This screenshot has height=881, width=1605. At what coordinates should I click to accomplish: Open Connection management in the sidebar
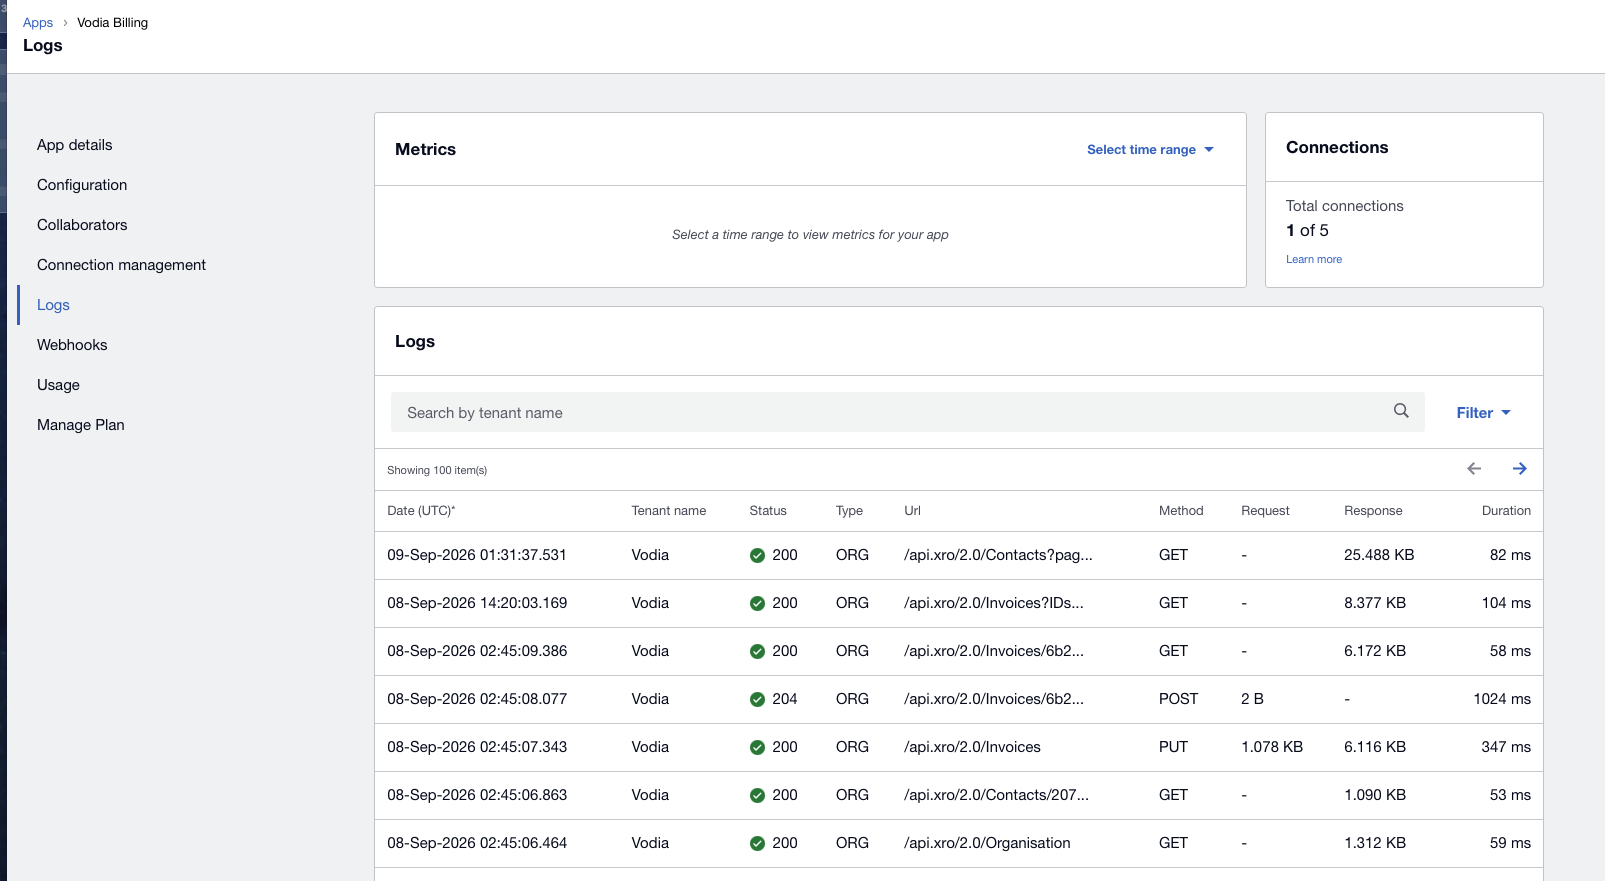(121, 265)
